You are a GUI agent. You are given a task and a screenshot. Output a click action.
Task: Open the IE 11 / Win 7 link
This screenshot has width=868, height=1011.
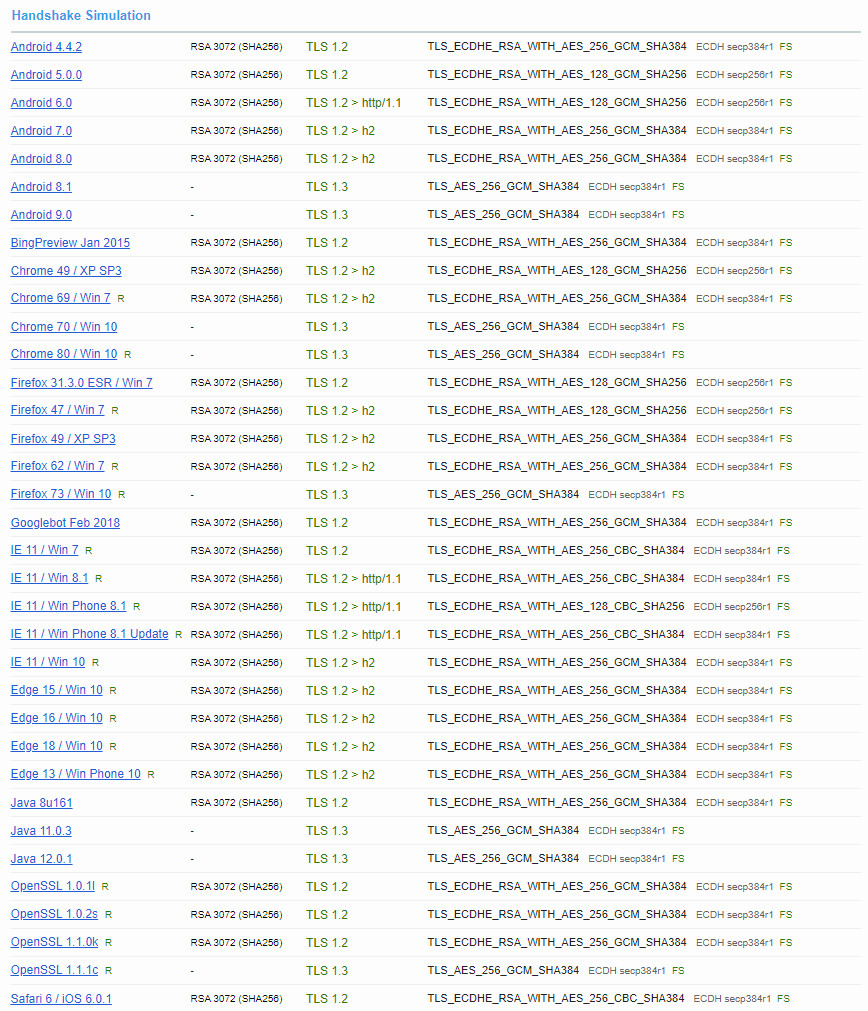[x=44, y=551]
